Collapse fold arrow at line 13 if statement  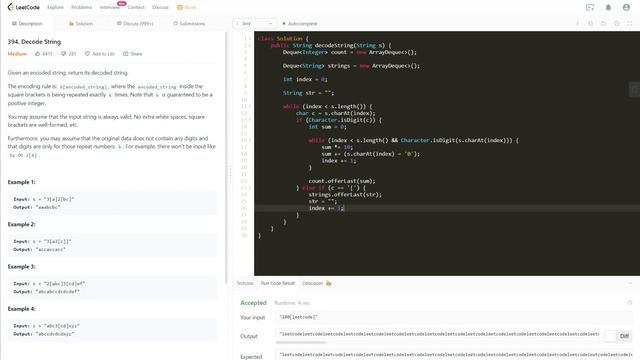(x=250, y=120)
